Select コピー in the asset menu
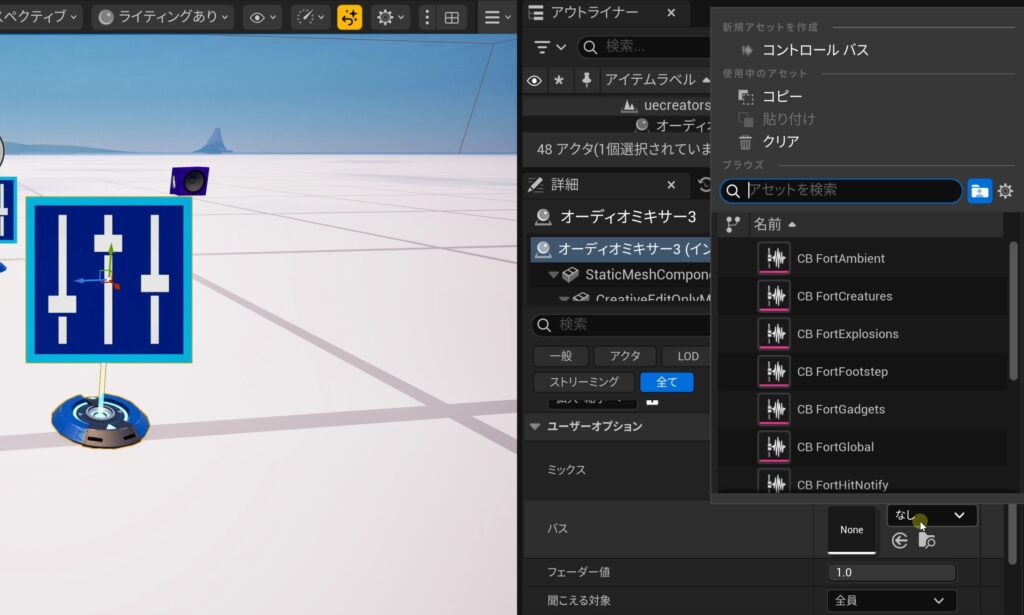The height and width of the screenshot is (615, 1024). click(782, 96)
